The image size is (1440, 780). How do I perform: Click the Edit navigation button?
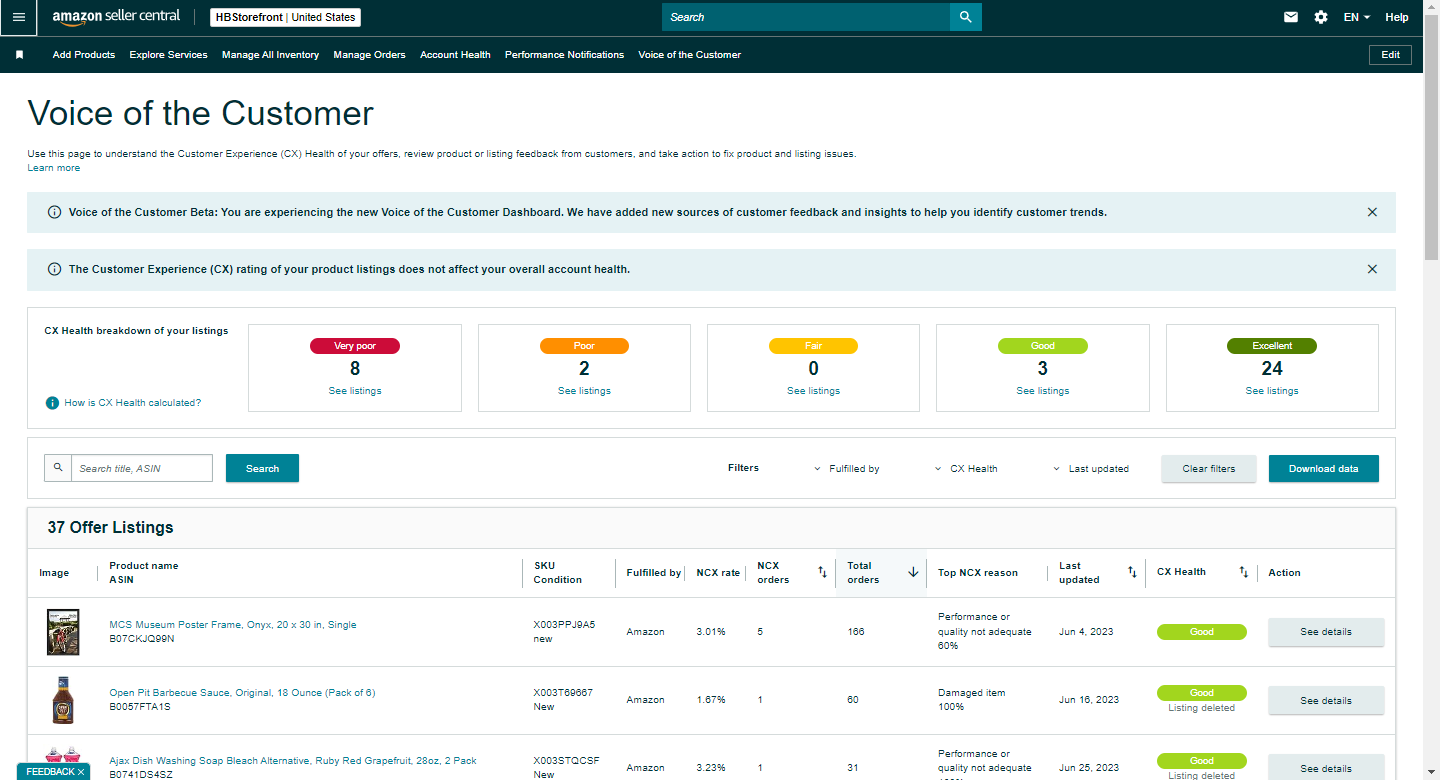[1390, 55]
